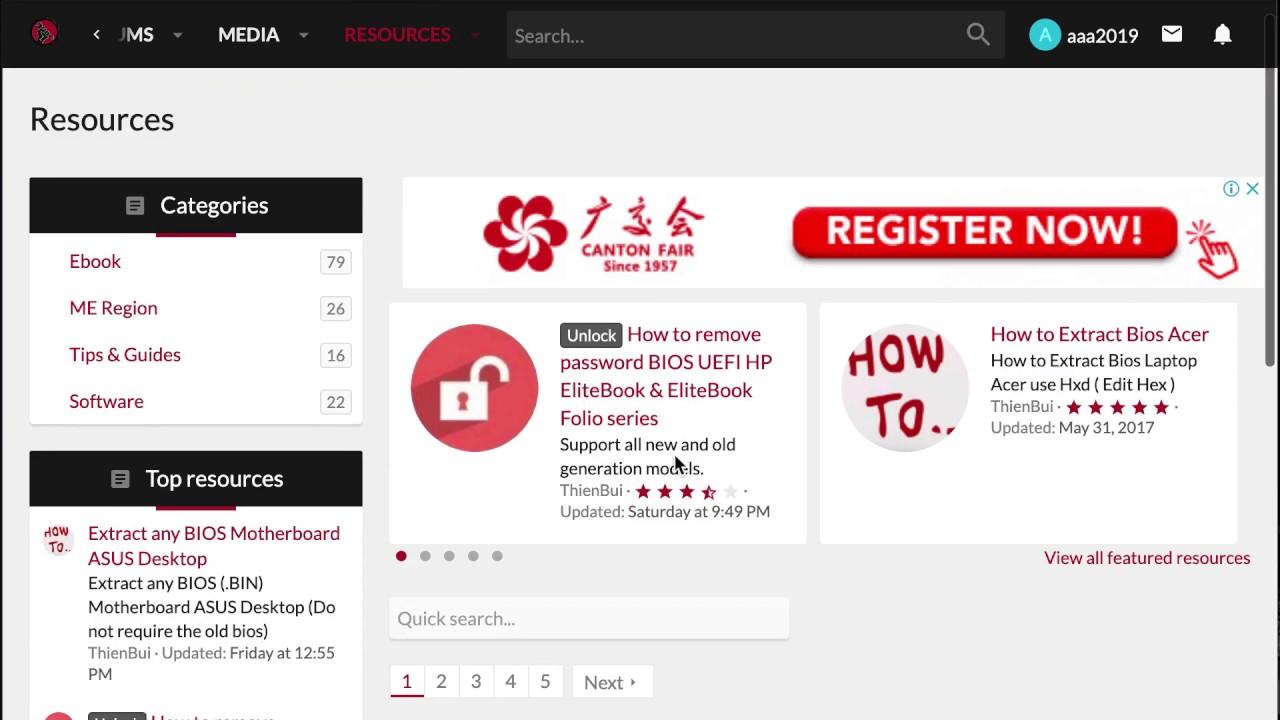The height and width of the screenshot is (720, 1280).
Task: Open the ME Region category
Action: click(113, 308)
